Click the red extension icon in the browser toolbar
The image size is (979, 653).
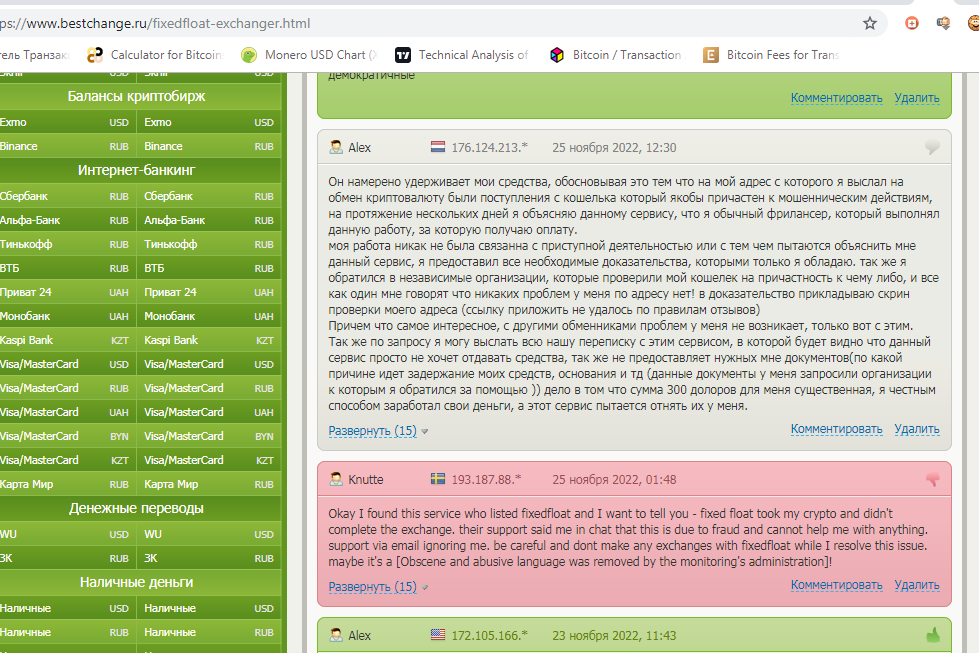[x=912, y=24]
